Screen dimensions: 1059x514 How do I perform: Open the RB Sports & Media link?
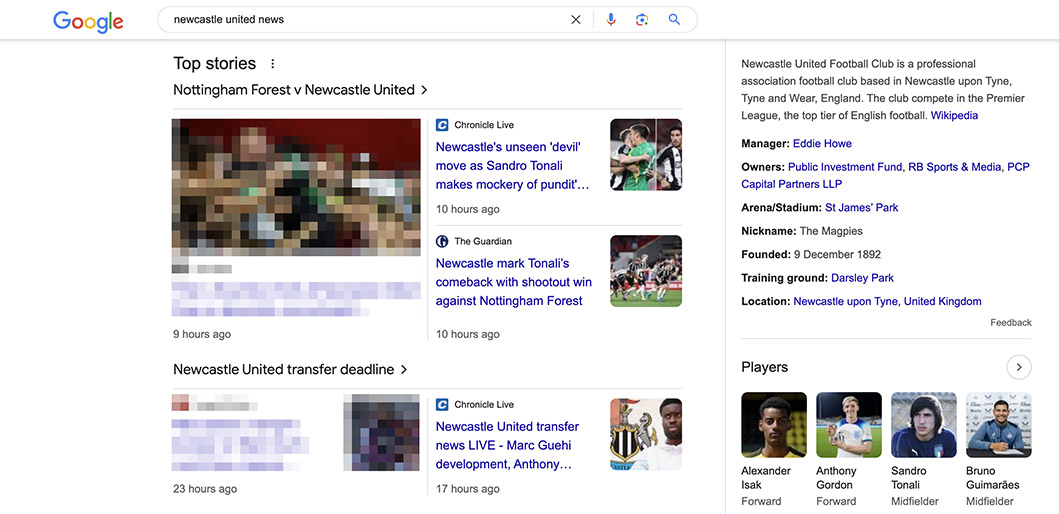point(954,167)
